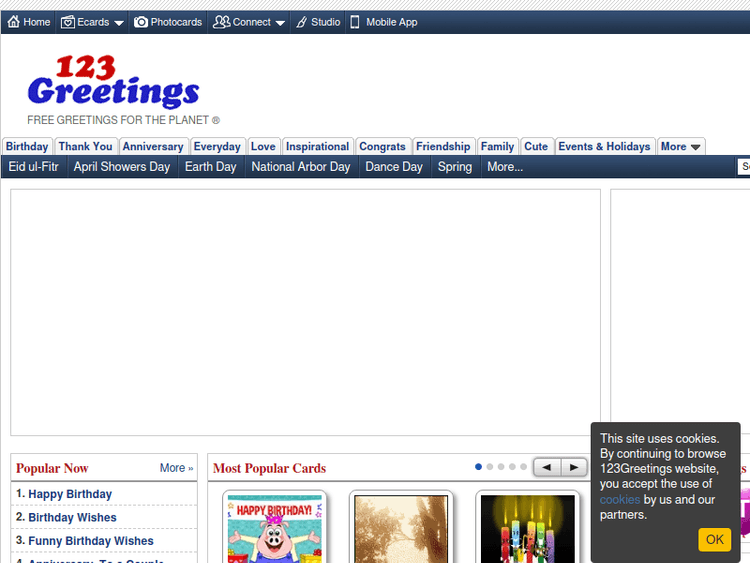The image size is (750, 563).
Task: Open the Everyday category tab
Action: [x=217, y=146]
